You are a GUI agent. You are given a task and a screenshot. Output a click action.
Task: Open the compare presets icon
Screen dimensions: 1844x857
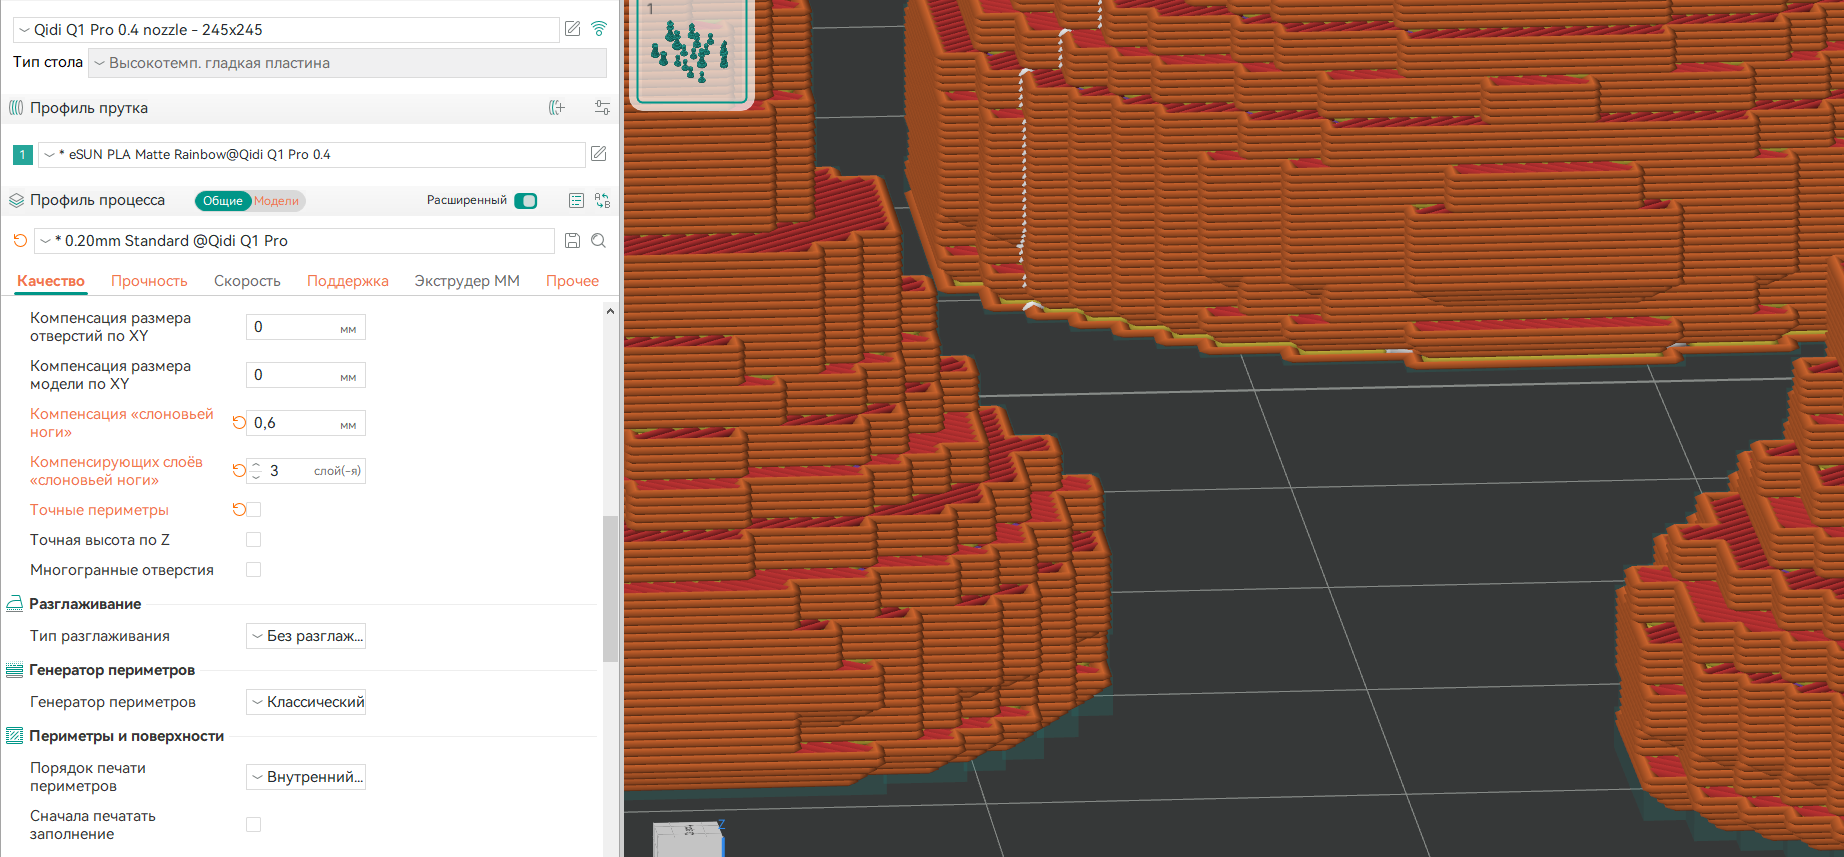click(602, 201)
